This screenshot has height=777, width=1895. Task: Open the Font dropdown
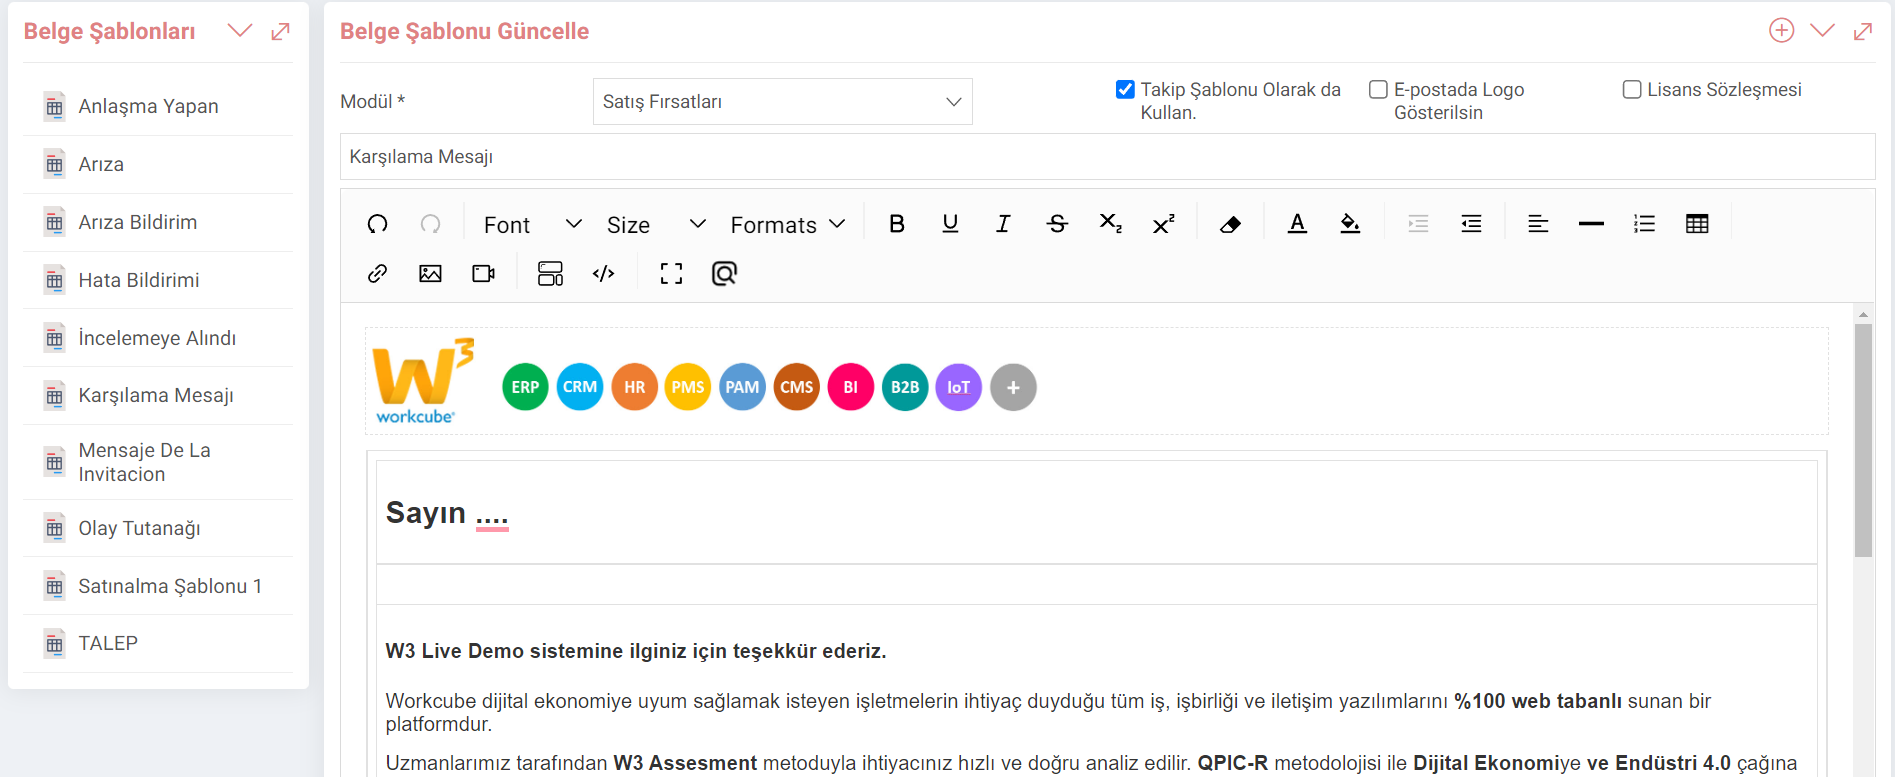point(532,225)
